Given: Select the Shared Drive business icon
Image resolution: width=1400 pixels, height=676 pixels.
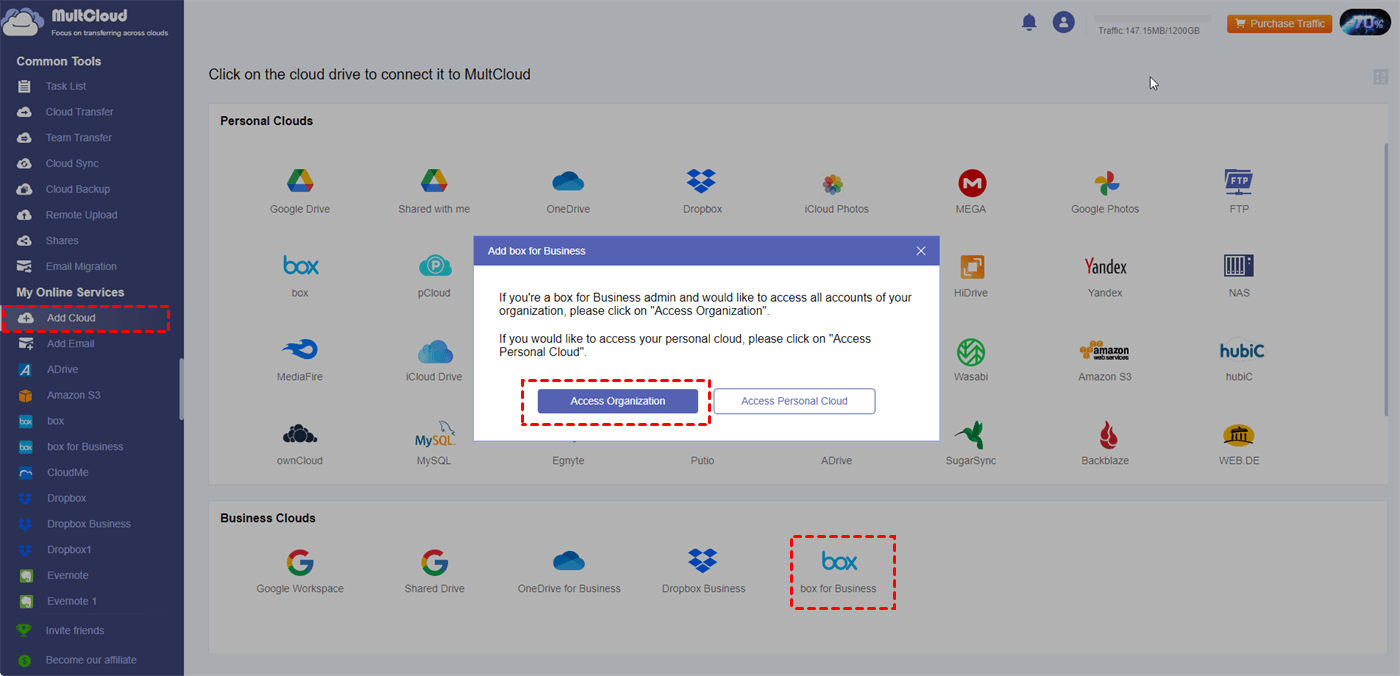Looking at the screenshot, I should [x=434, y=562].
